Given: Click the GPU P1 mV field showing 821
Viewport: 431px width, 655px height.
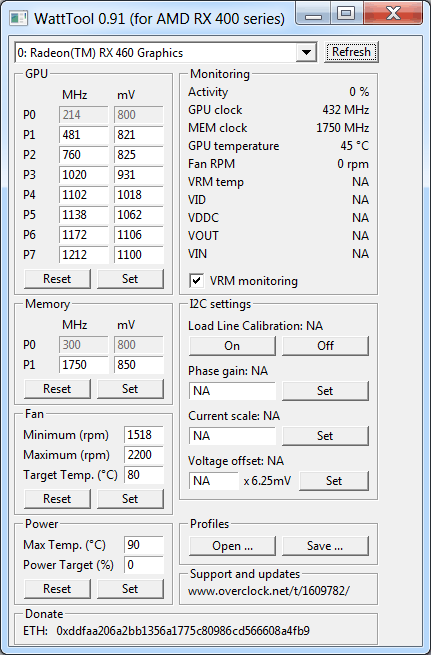Looking at the screenshot, I should coord(138,135).
